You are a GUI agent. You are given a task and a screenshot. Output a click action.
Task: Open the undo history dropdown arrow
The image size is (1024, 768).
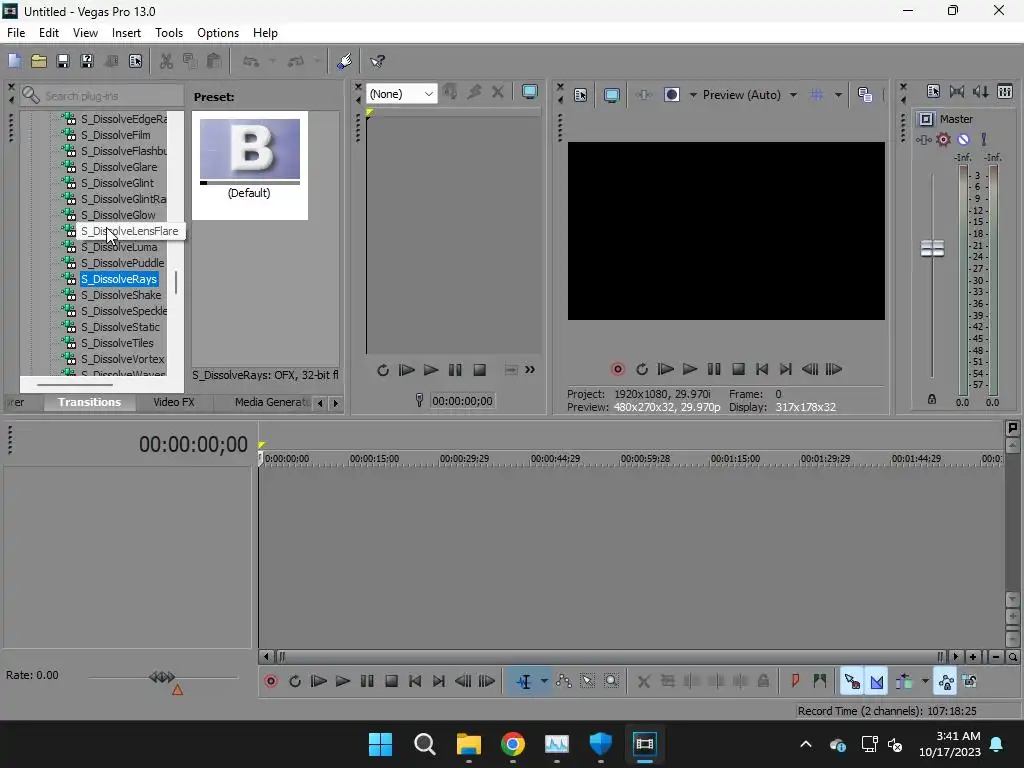point(272,61)
